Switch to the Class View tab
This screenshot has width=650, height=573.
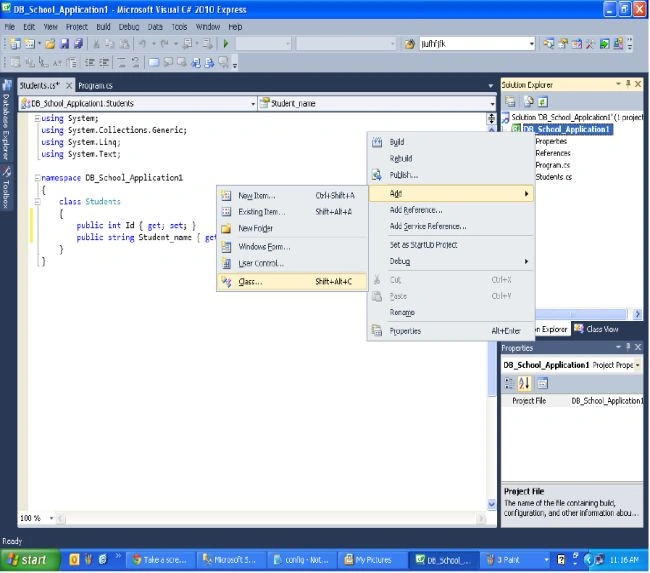597,329
